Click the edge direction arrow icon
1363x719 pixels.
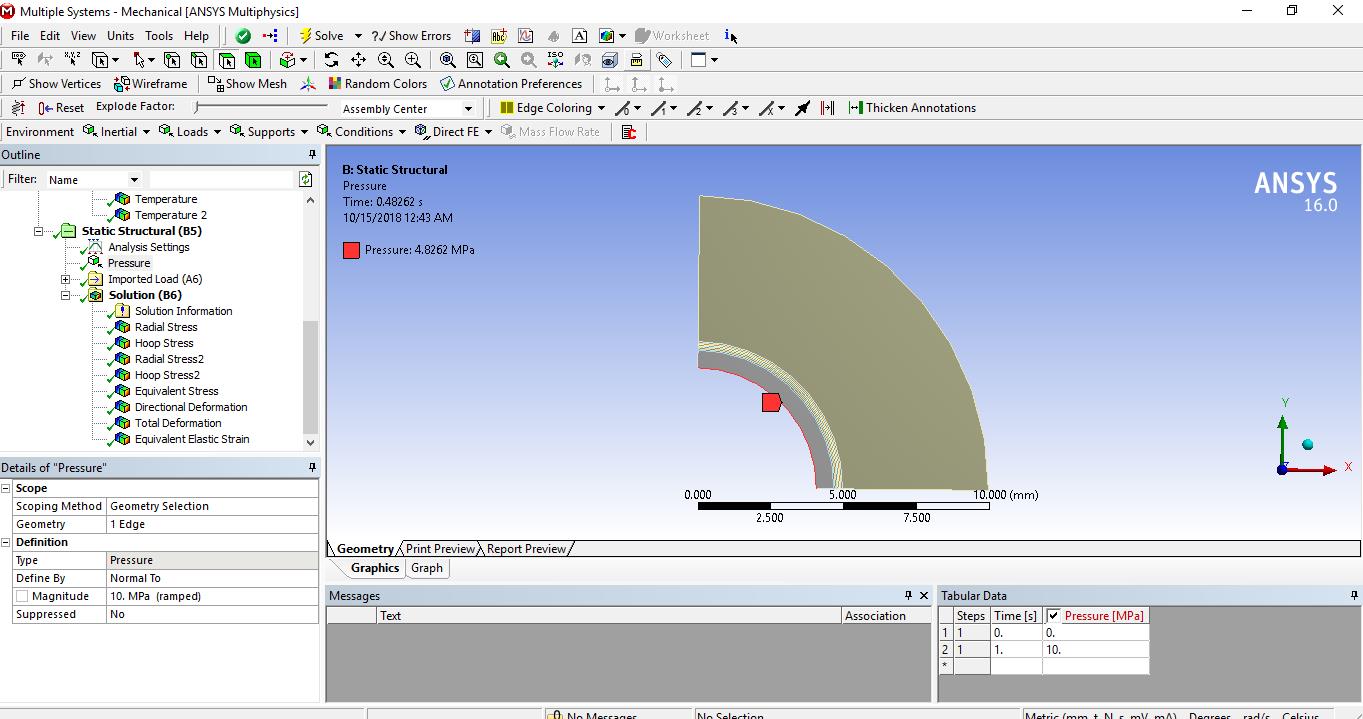pos(802,108)
